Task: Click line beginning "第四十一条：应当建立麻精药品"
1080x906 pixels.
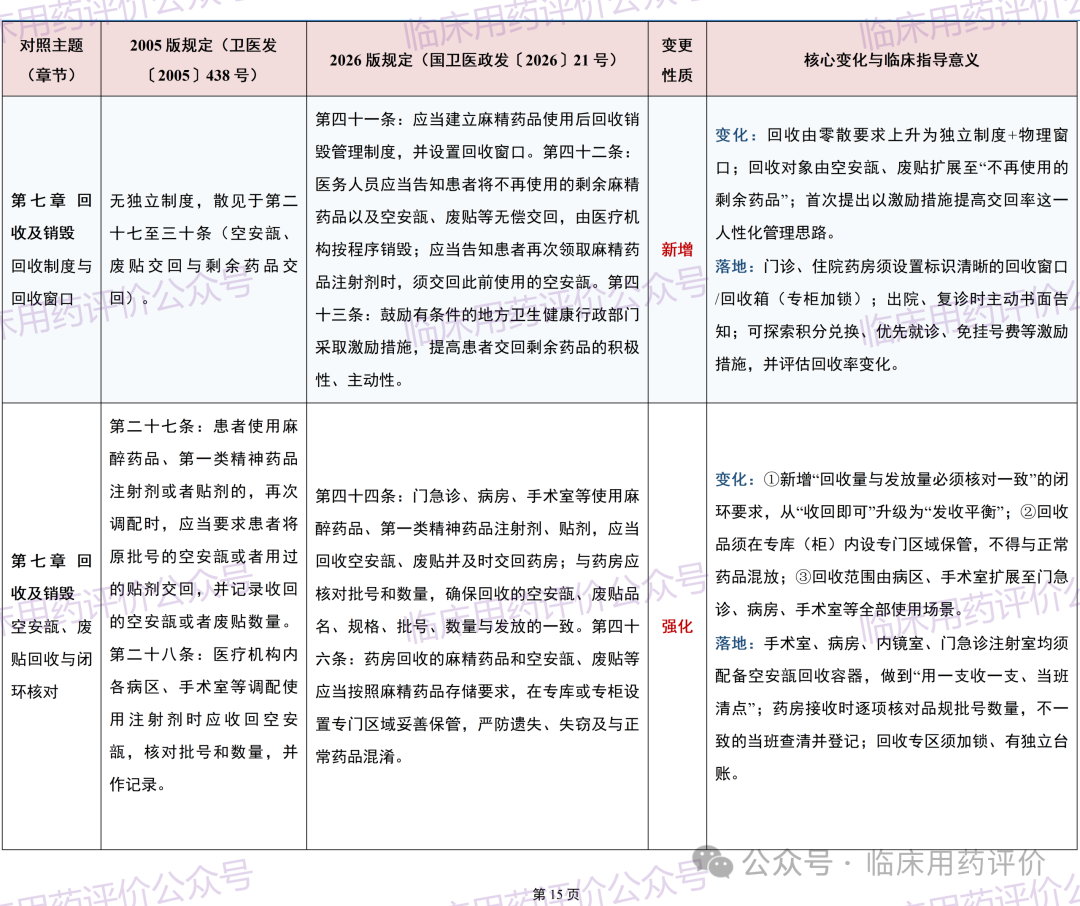Action: 477,119
